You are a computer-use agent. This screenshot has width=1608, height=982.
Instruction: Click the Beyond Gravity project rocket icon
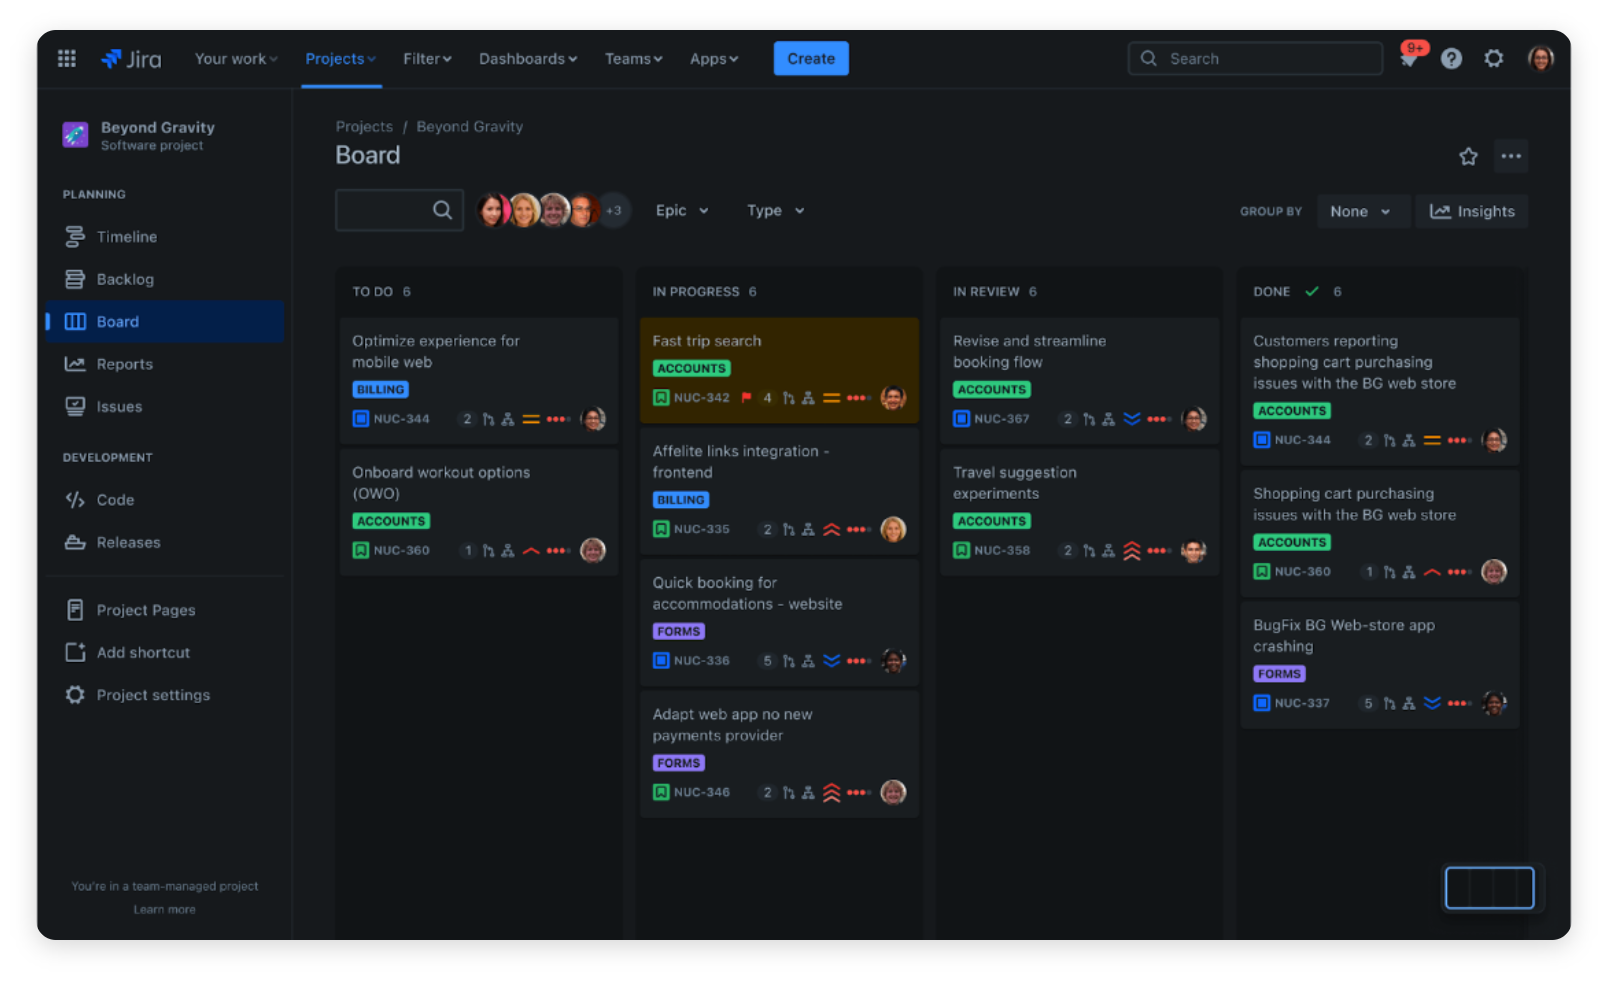pos(75,135)
